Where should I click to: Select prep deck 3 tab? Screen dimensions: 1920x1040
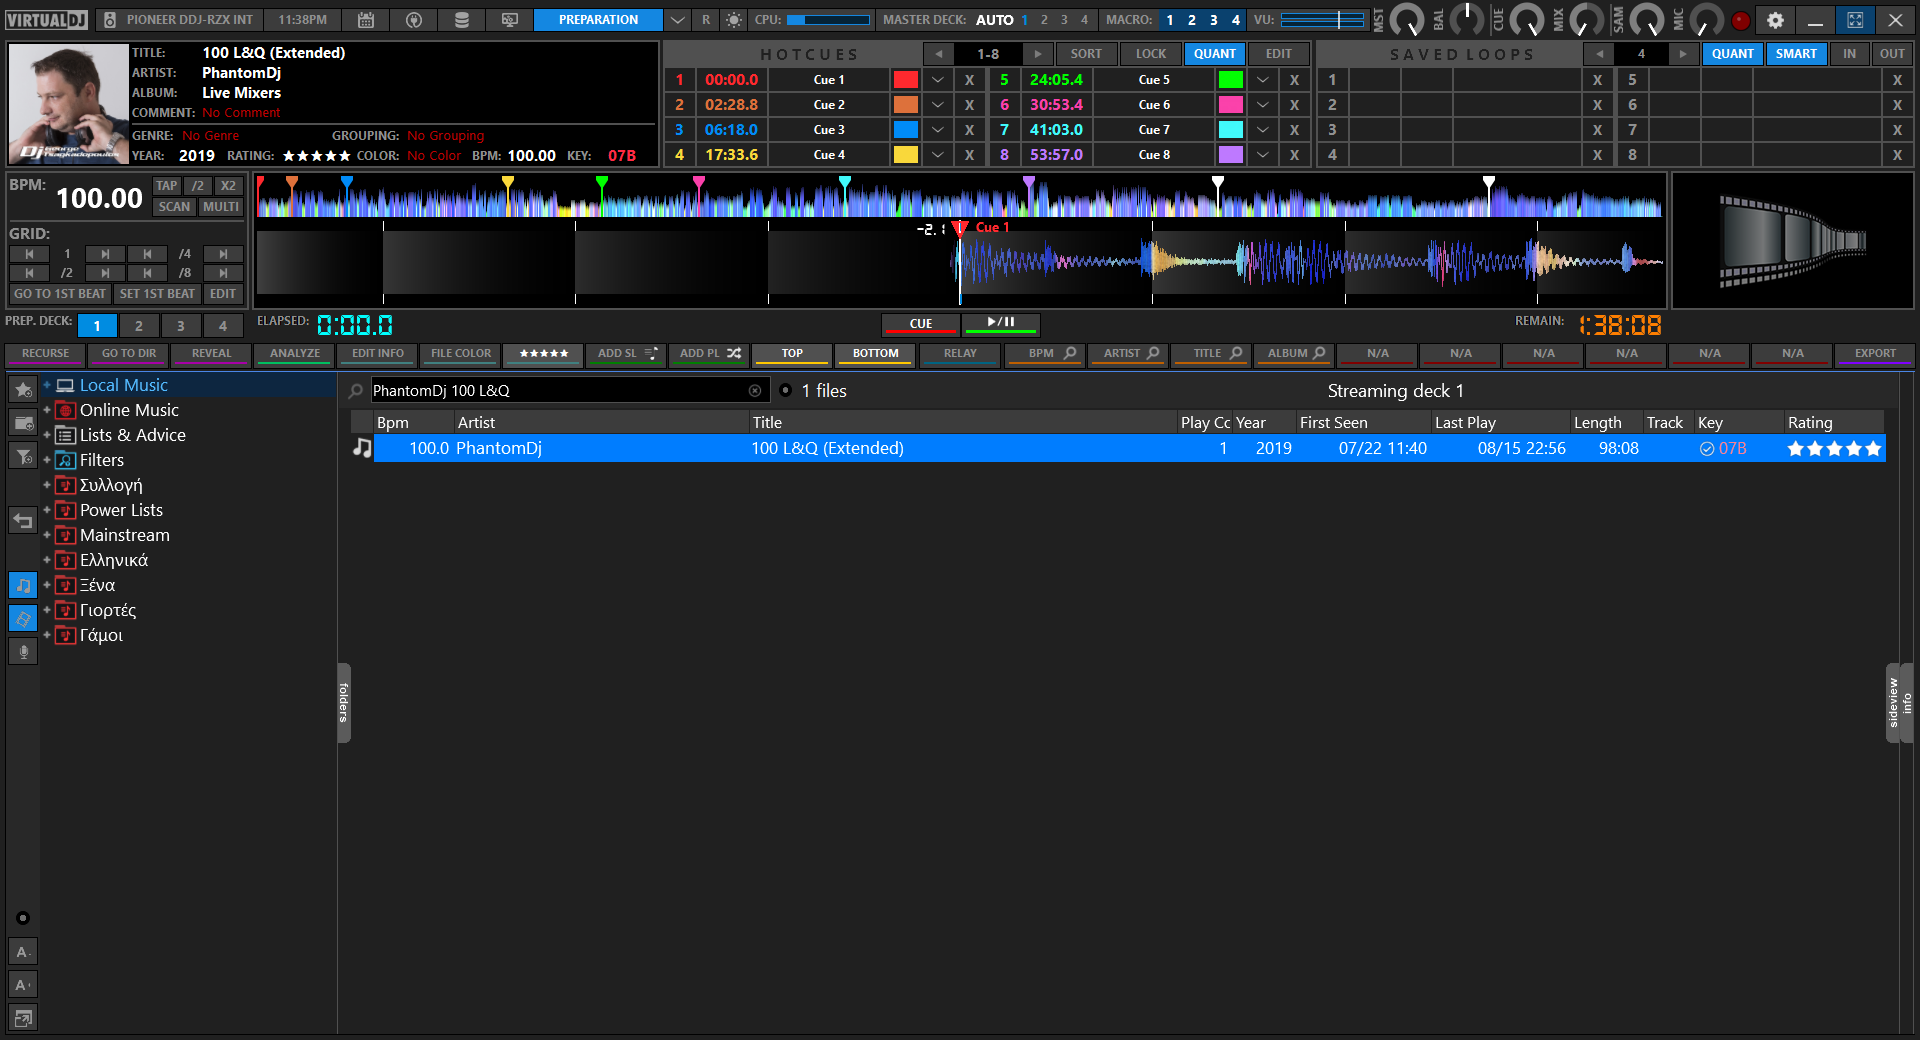coord(181,326)
